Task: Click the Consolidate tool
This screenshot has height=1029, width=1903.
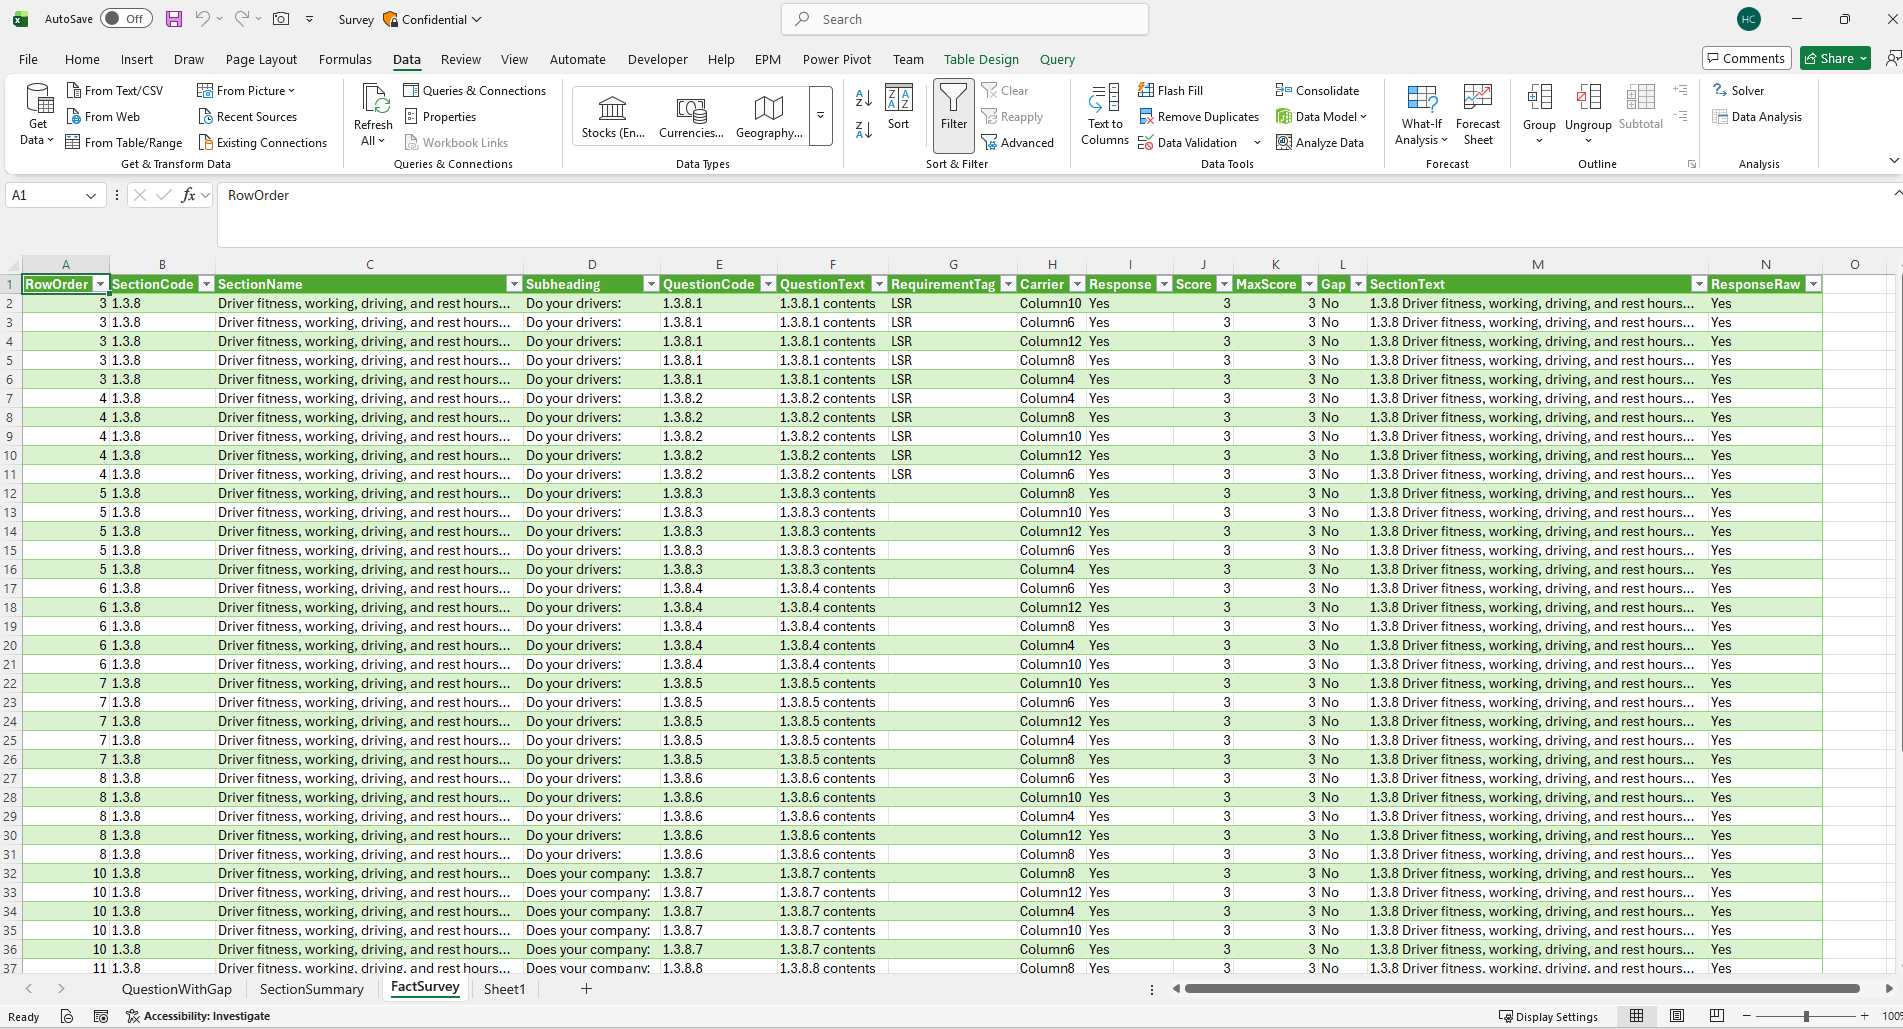Action: click(x=1317, y=90)
